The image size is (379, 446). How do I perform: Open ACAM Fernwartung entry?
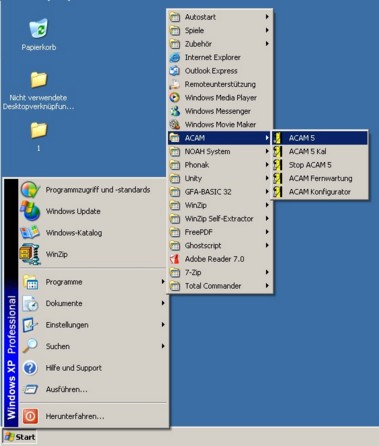pyautogui.click(x=320, y=178)
